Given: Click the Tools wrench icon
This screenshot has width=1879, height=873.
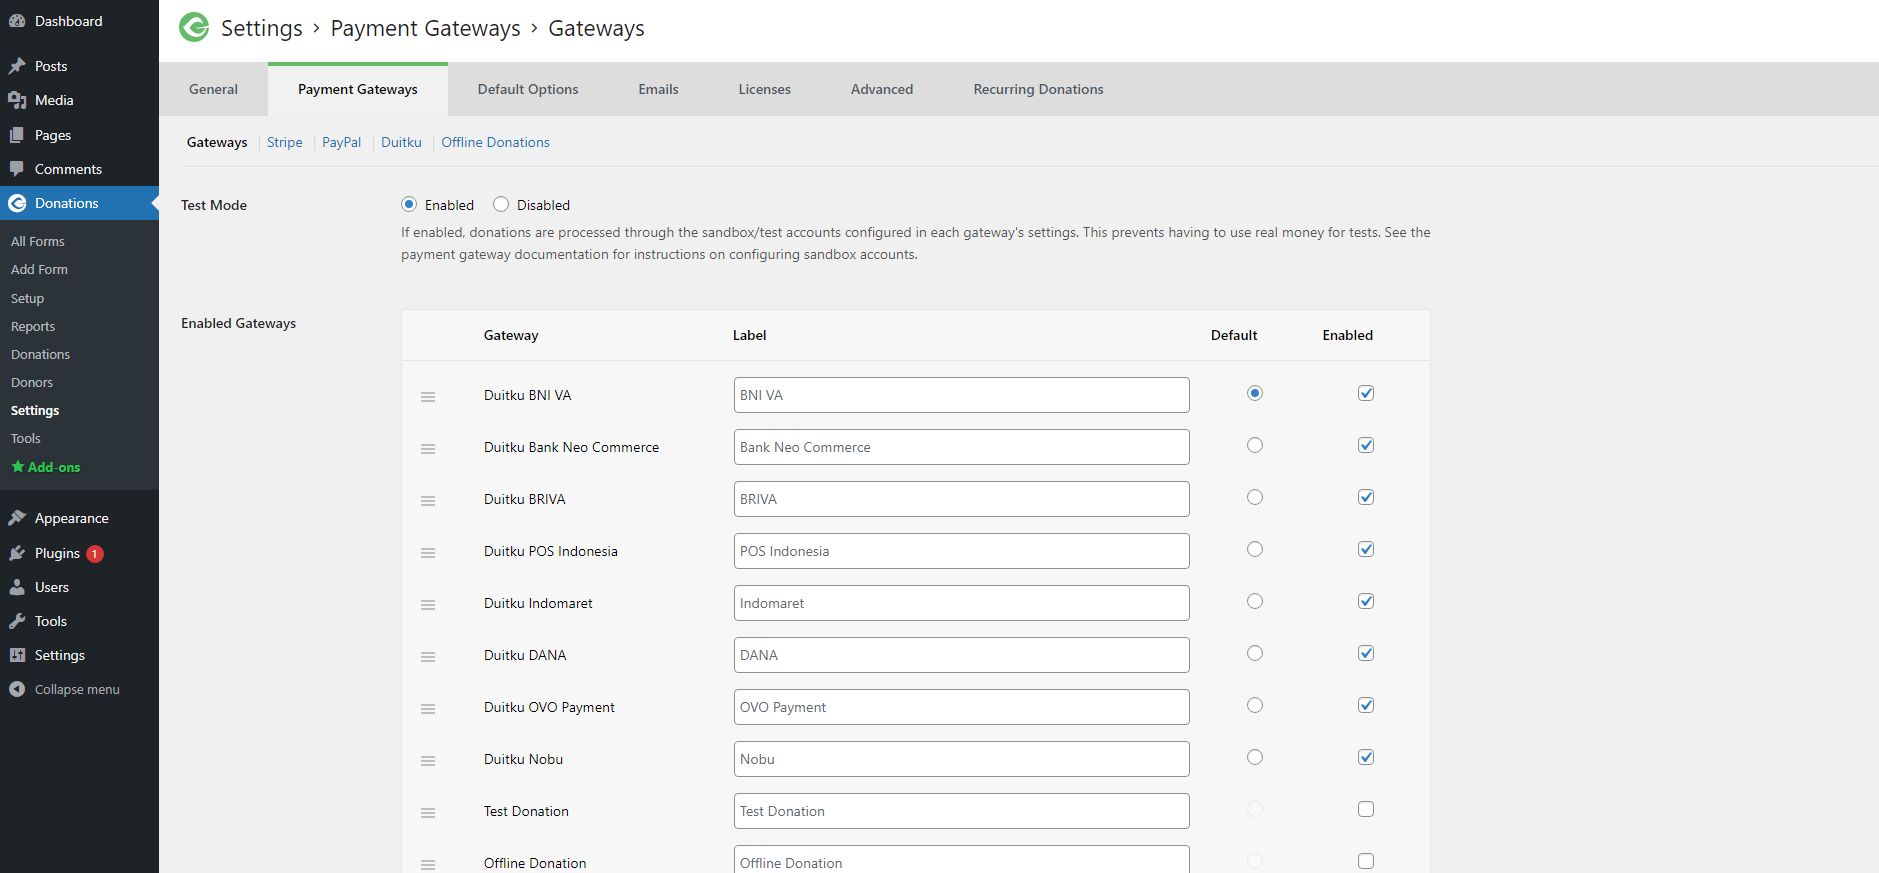Looking at the screenshot, I should click(17, 621).
